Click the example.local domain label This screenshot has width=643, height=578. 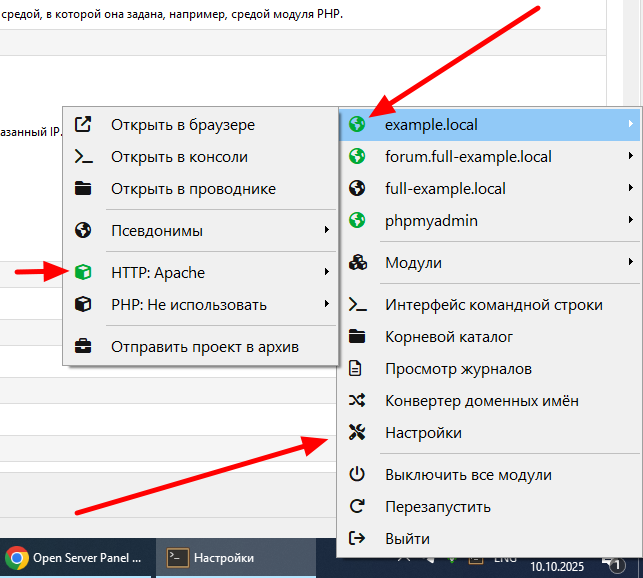431,125
